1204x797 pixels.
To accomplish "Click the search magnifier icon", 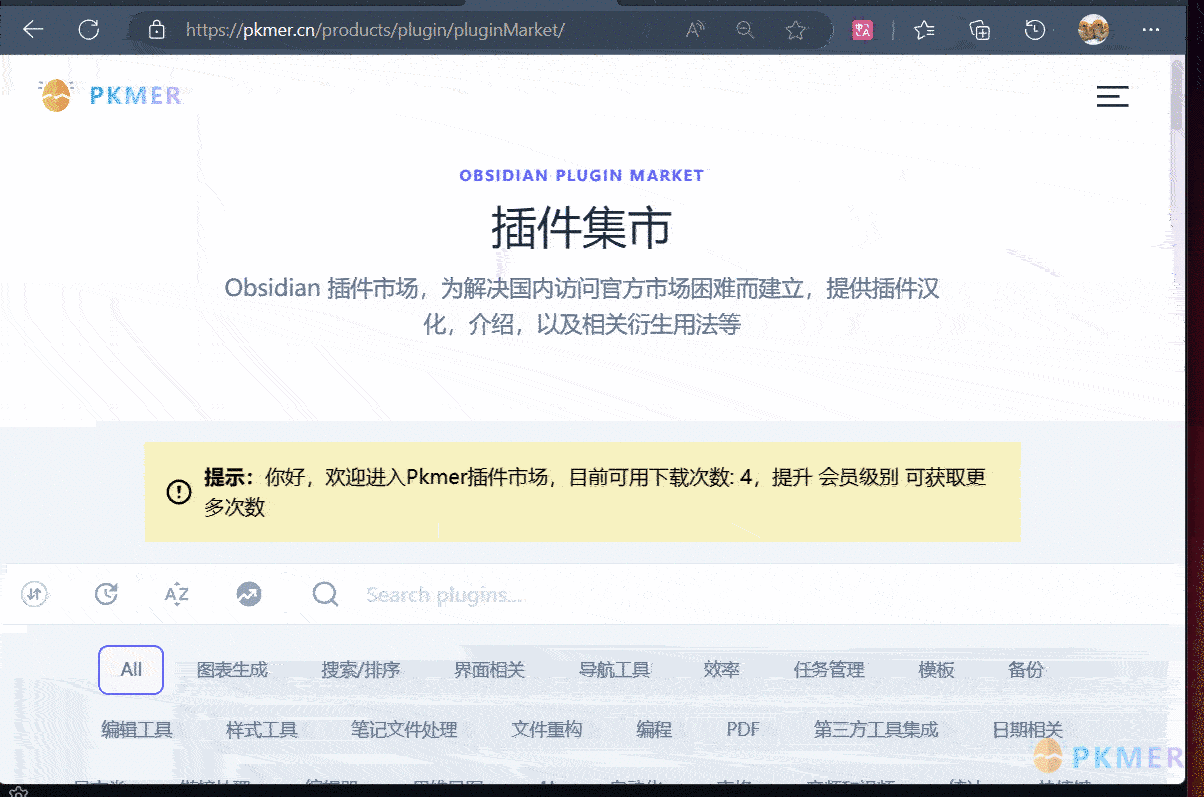I will click(x=325, y=594).
